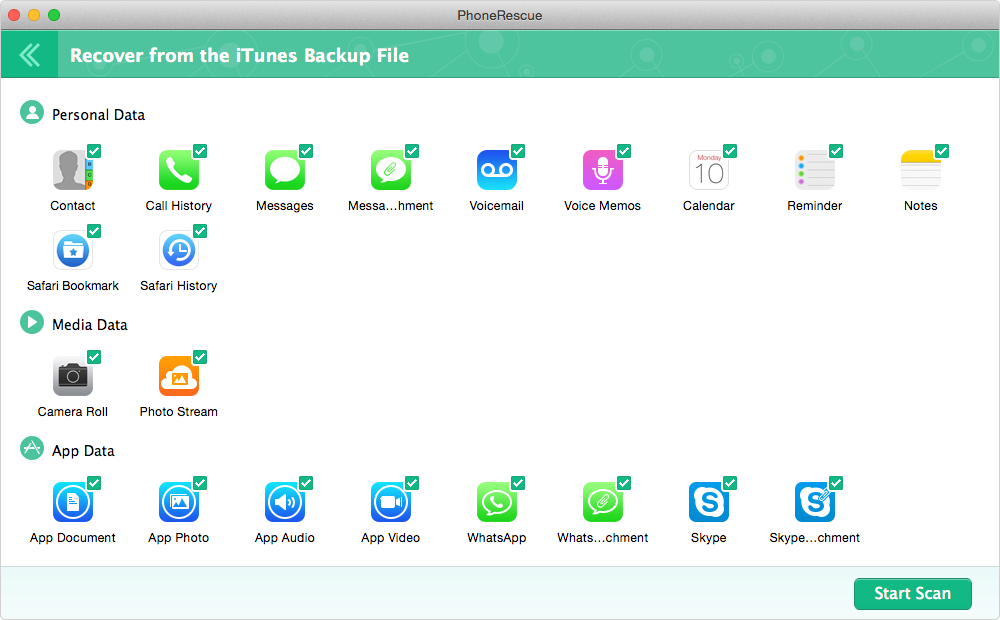Screen dimensions: 1000x620
Task: Click the Contact icon
Action: [72, 170]
